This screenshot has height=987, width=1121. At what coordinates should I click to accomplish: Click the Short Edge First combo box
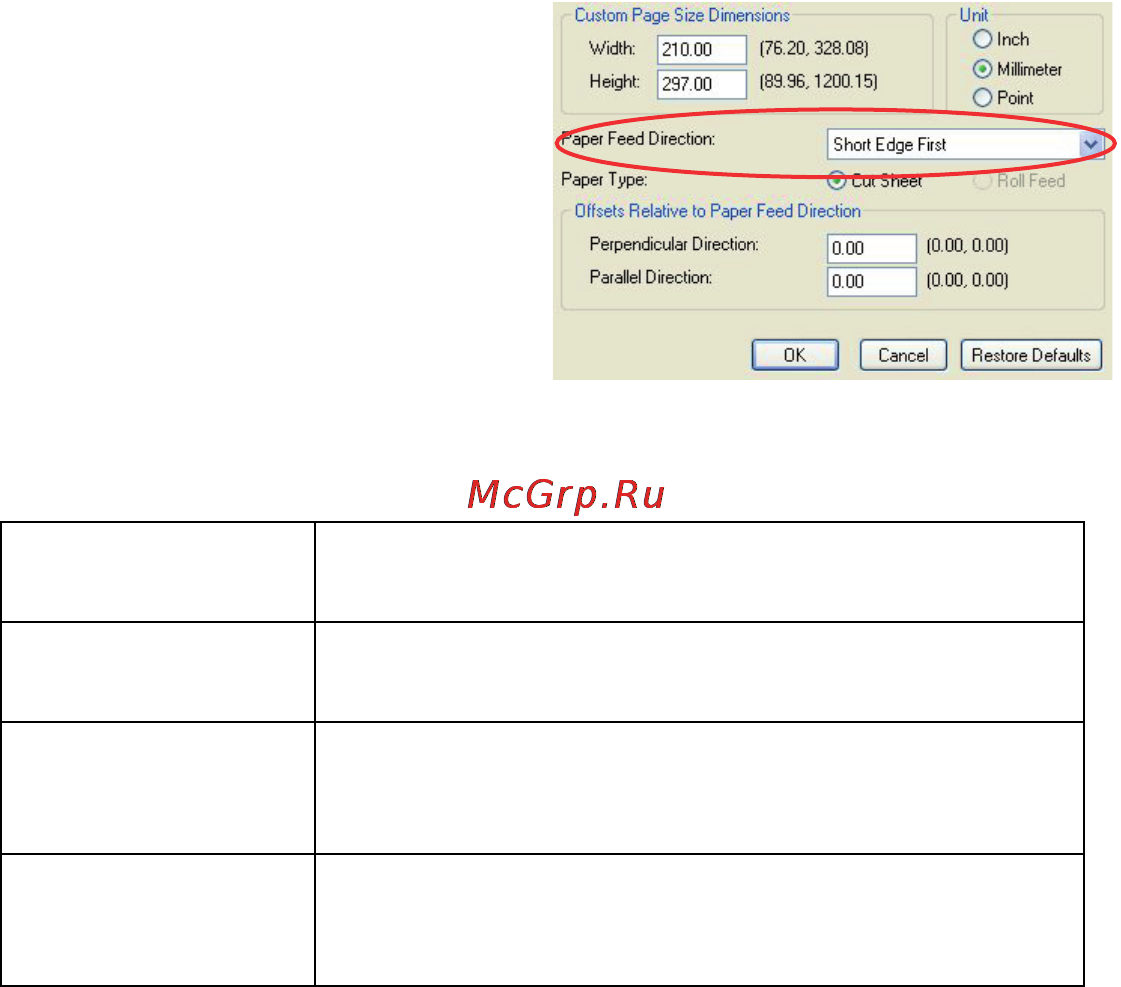coord(964,144)
